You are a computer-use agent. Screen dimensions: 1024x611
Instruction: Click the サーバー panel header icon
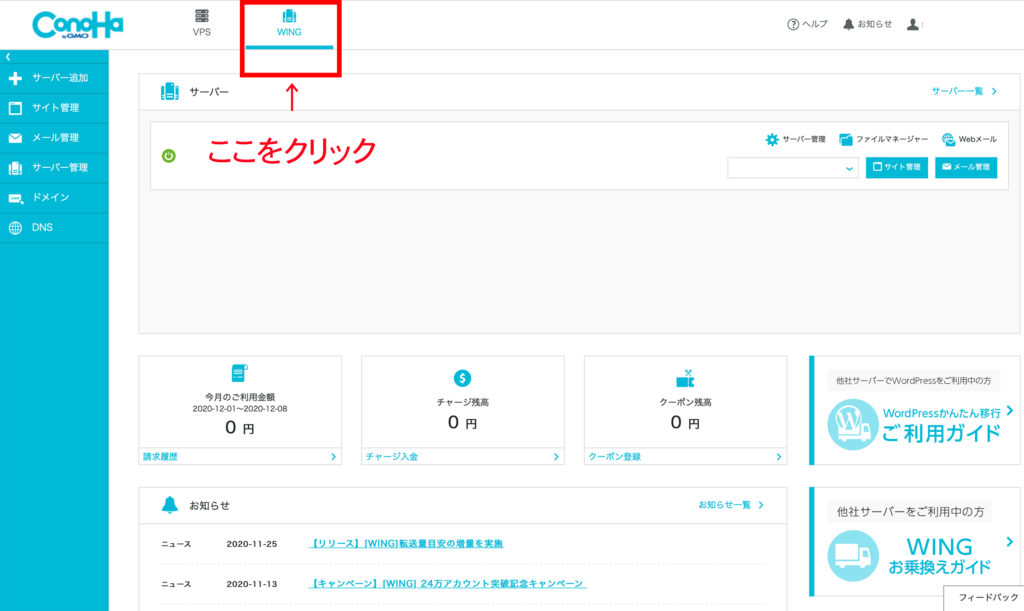(x=170, y=91)
